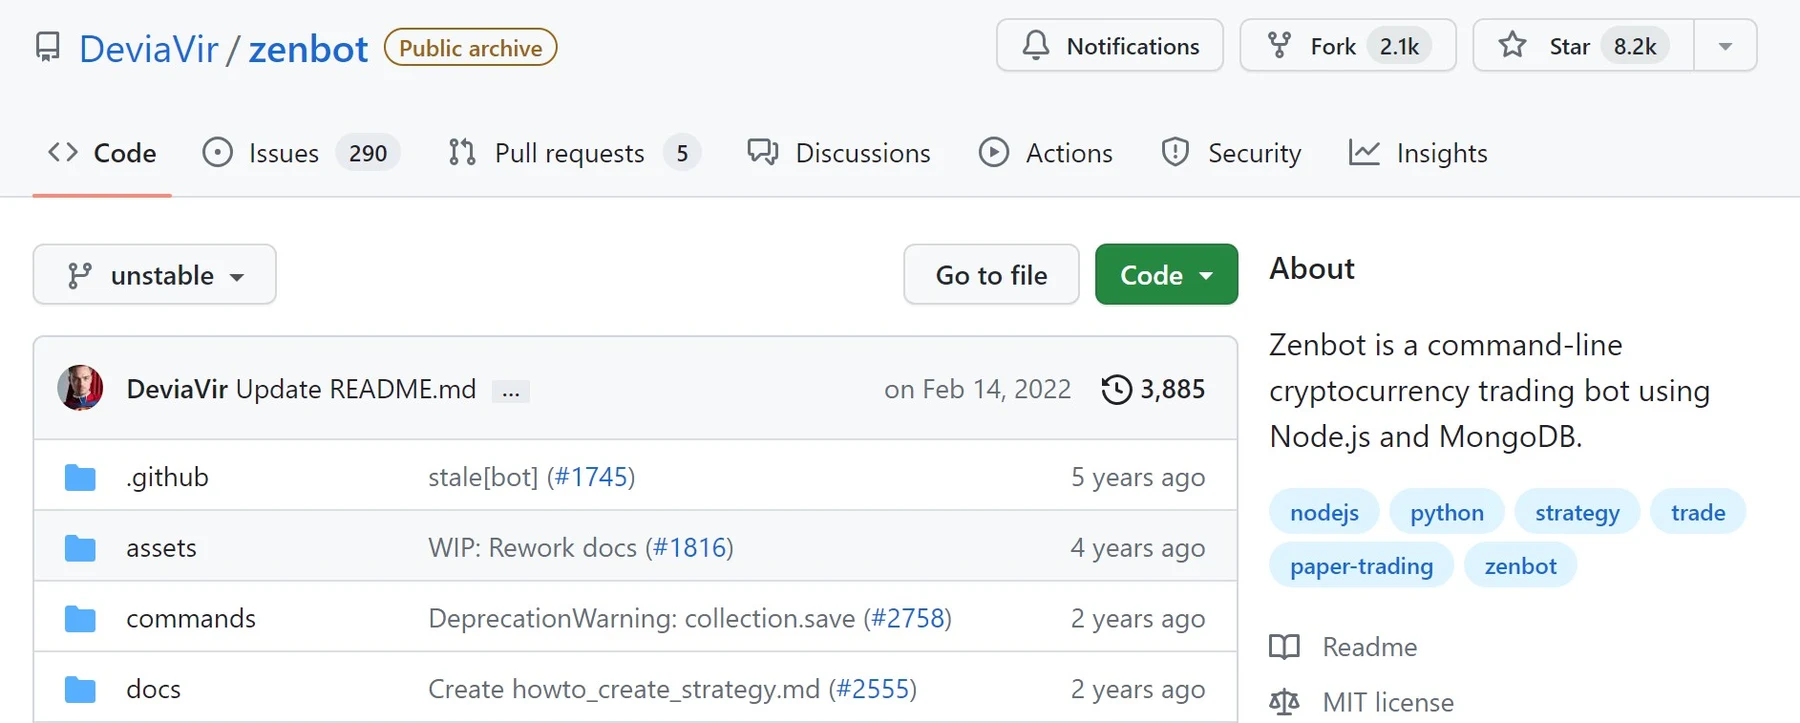
Task: Open the zenbot repository link
Action: pos(308,48)
